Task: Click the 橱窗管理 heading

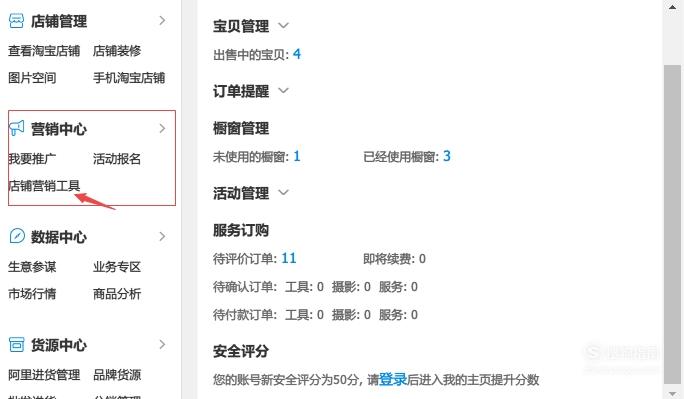Action: tap(241, 128)
